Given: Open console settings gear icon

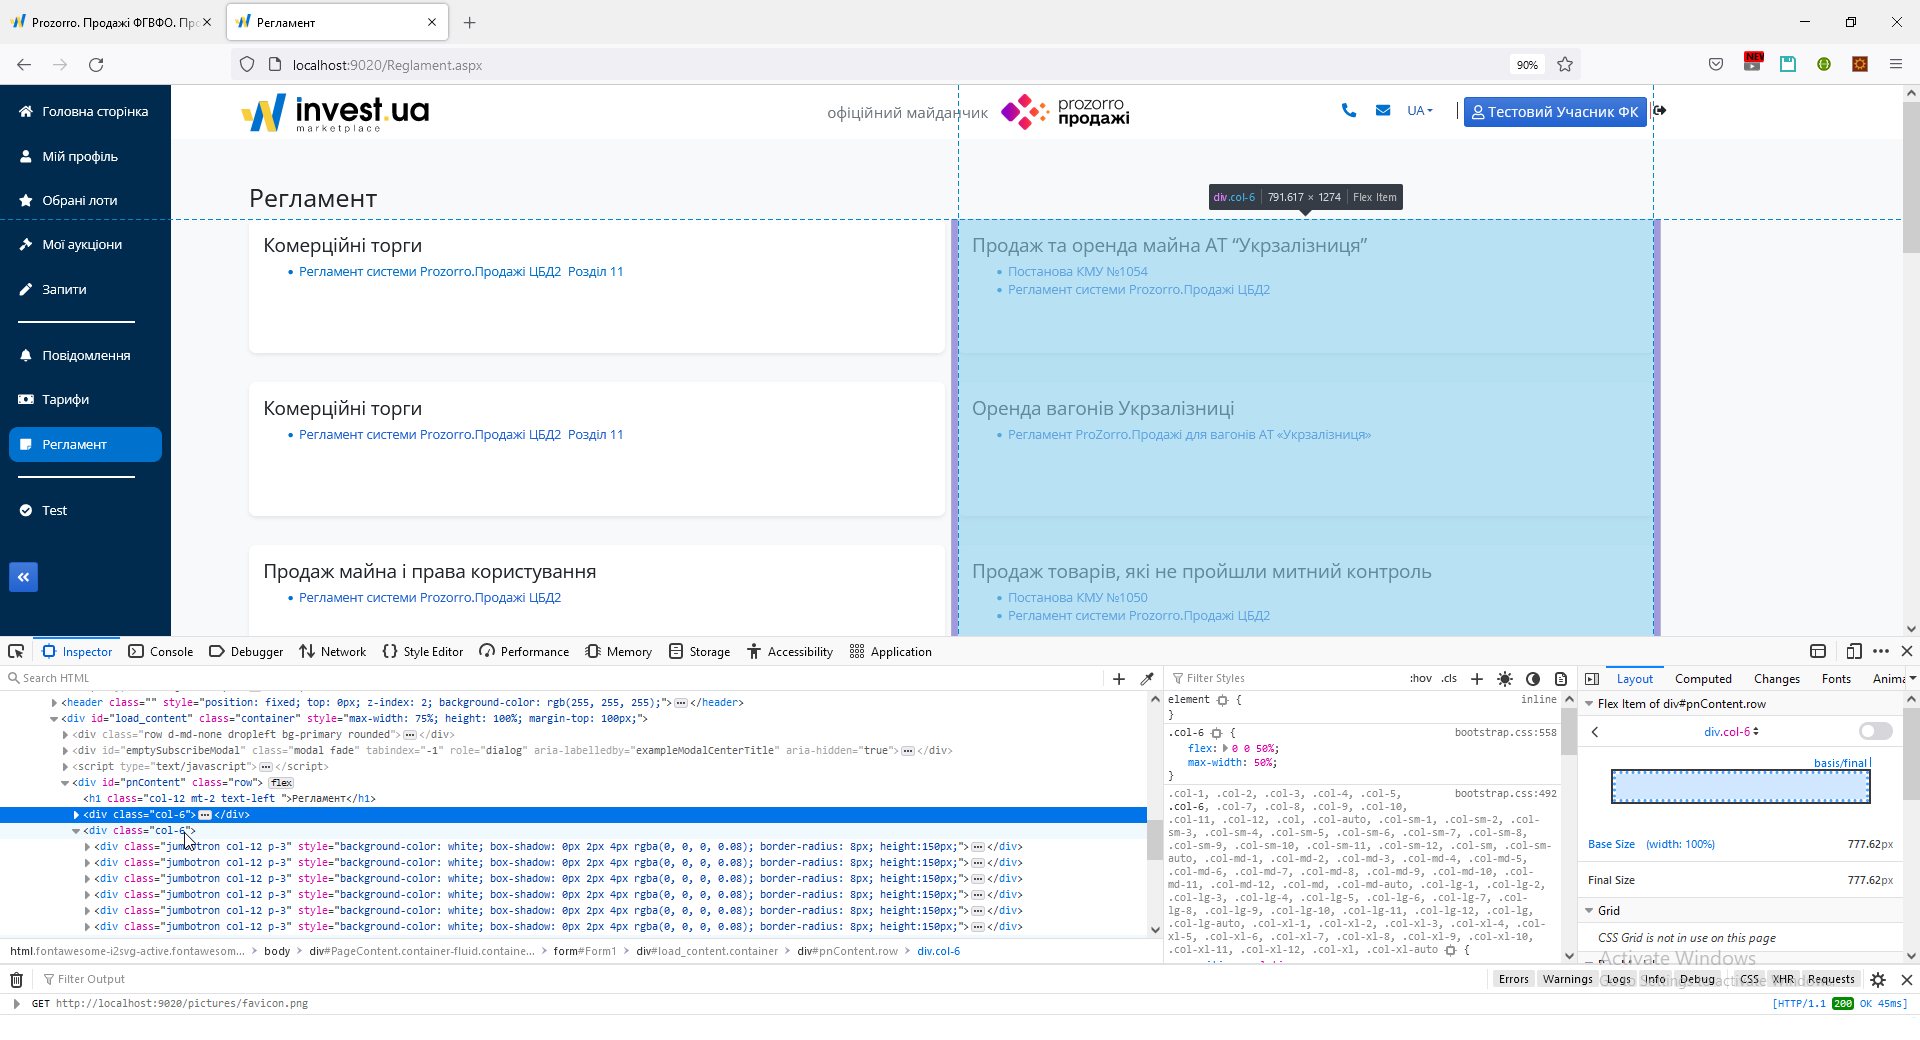Looking at the screenshot, I should [1878, 979].
